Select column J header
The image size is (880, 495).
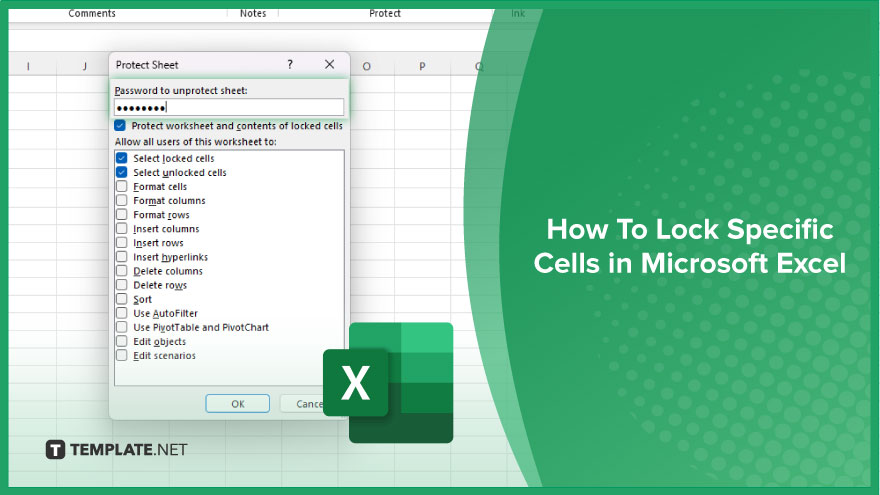85,66
